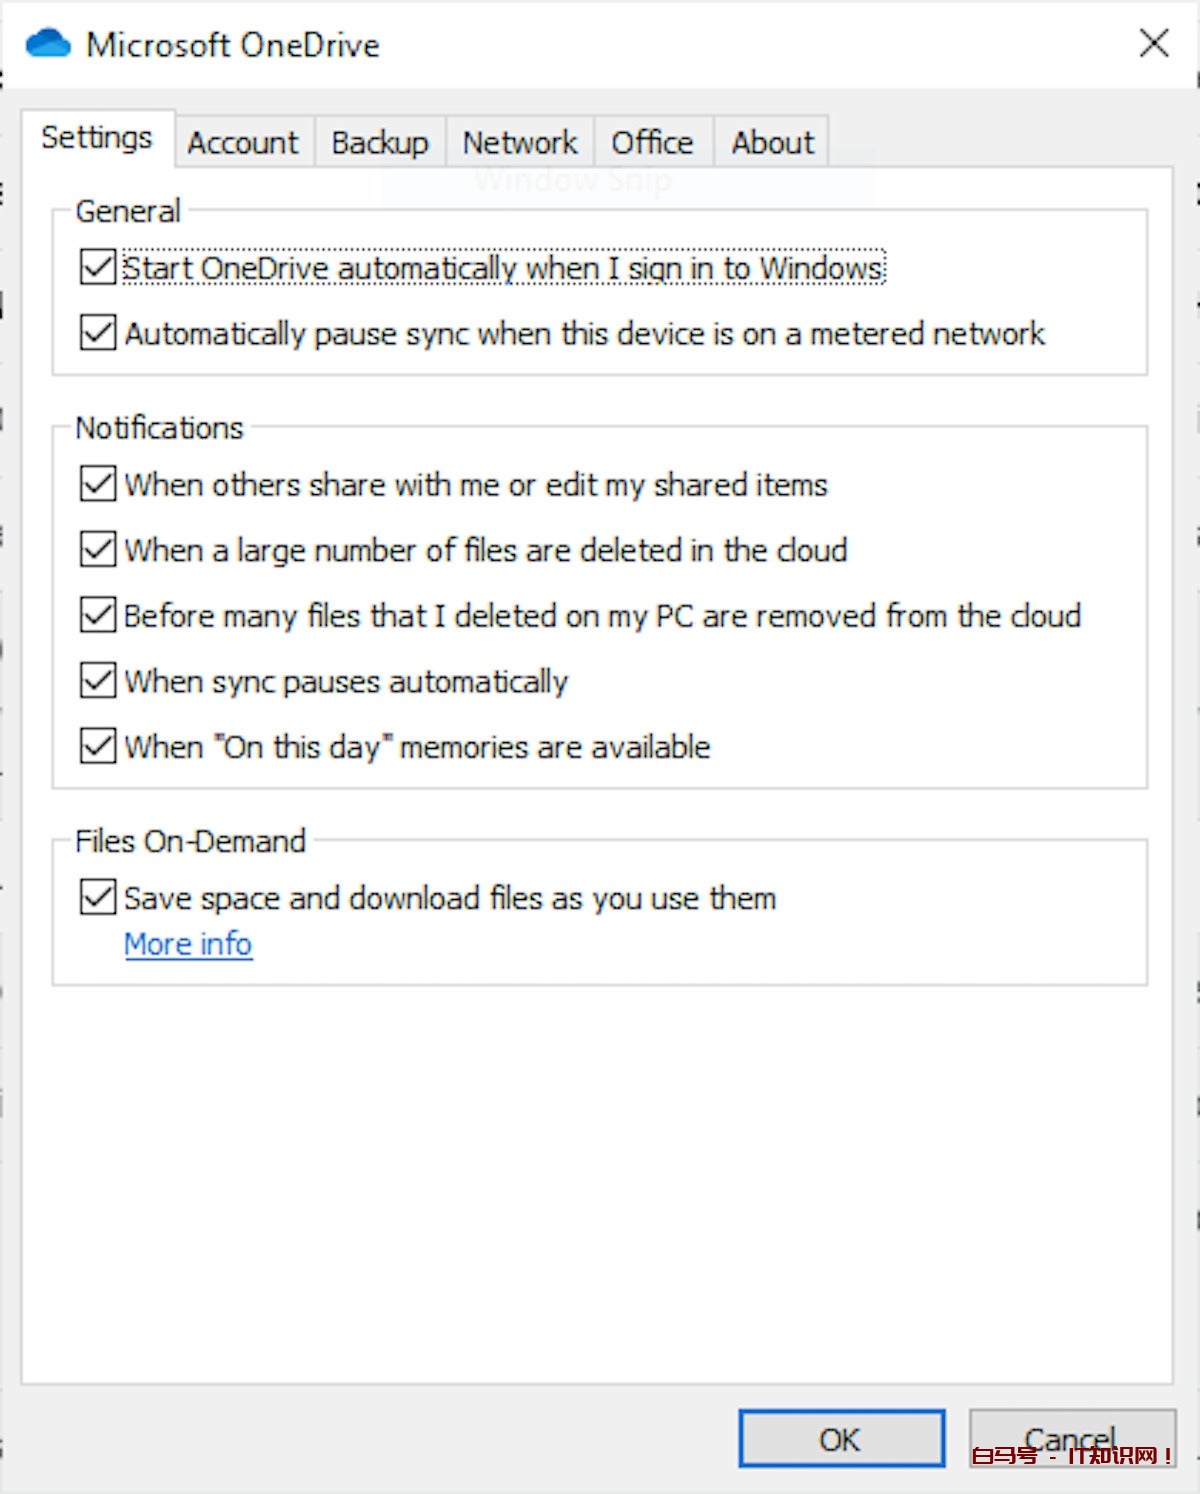The width and height of the screenshot is (1200, 1494).
Task: Toggle large number of files deleted notification
Action: click(x=98, y=550)
